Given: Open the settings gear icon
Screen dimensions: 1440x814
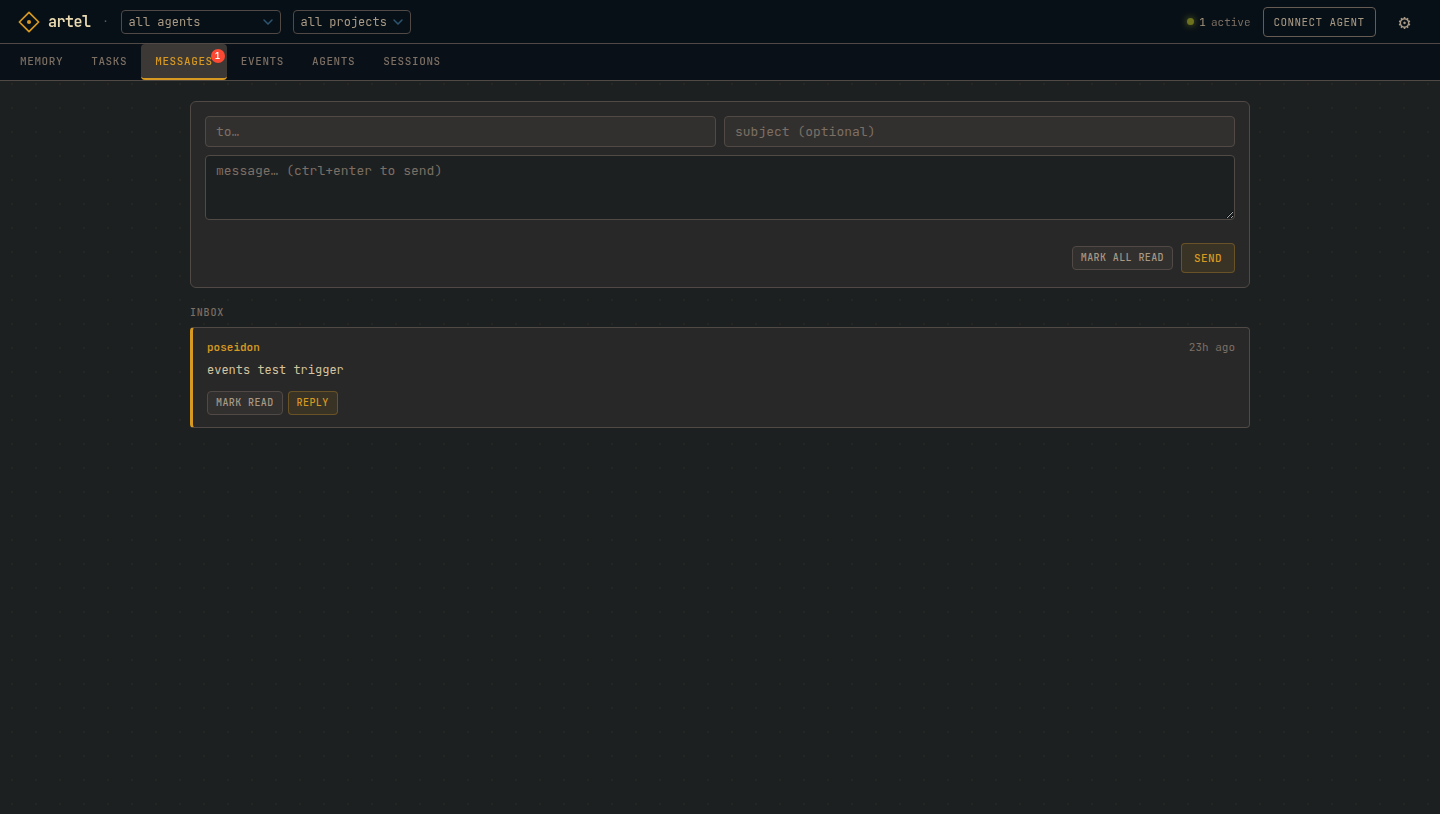Looking at the screenshot, I should [x=1404, y=22].
